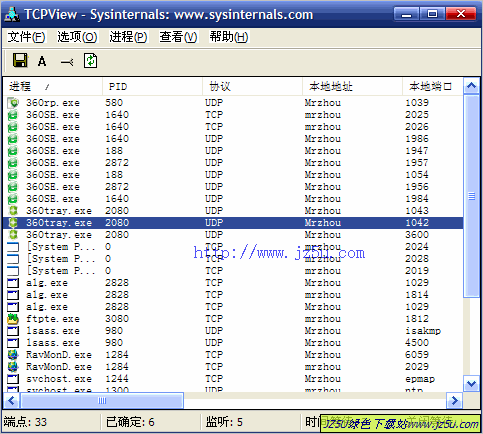Click the local port 1039 cell
This screenshot has height=434, width=483.
[x=417, y=103]
